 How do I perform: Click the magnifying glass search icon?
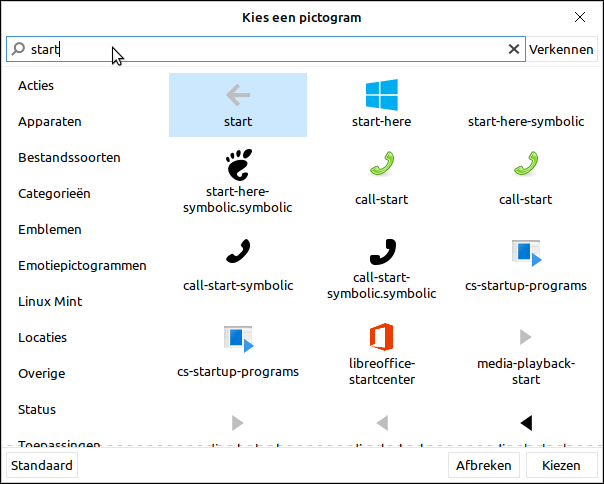pos(17,49)
